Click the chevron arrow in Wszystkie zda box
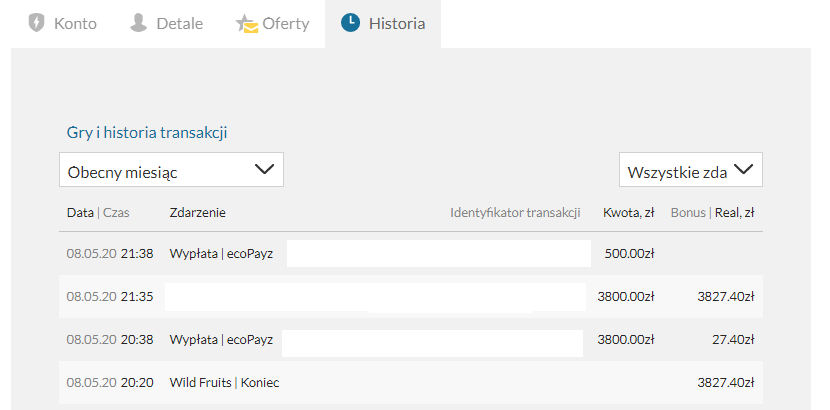This screenshot has height=410, width=830. point(743,169)
